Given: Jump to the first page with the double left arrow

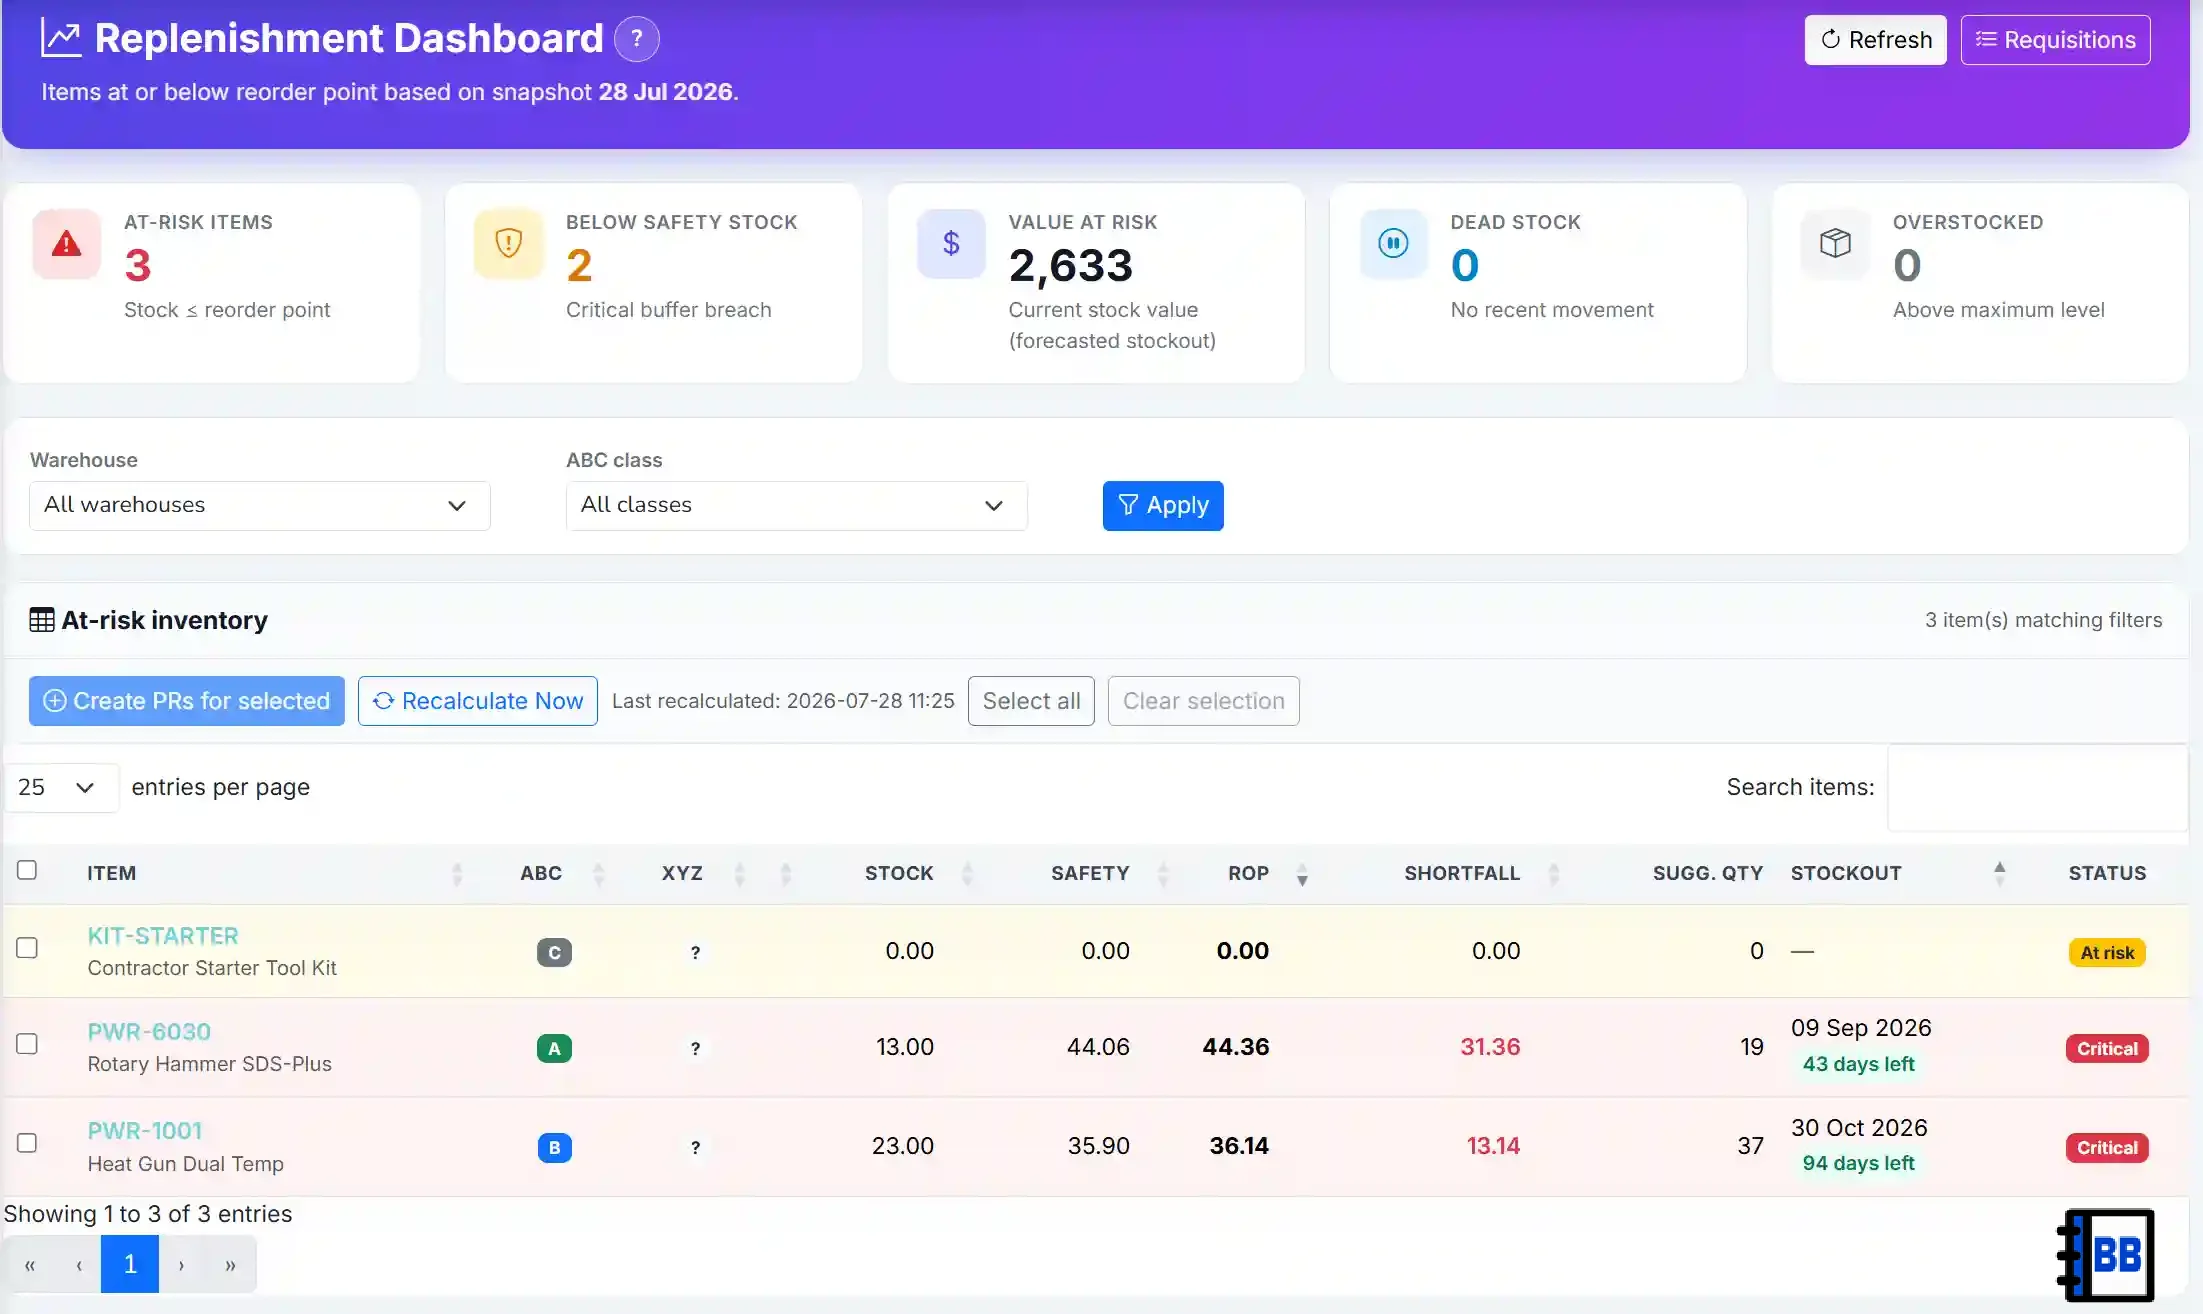Looking at the screenshot, I should pyautogui.click(x=30, y=1264).
